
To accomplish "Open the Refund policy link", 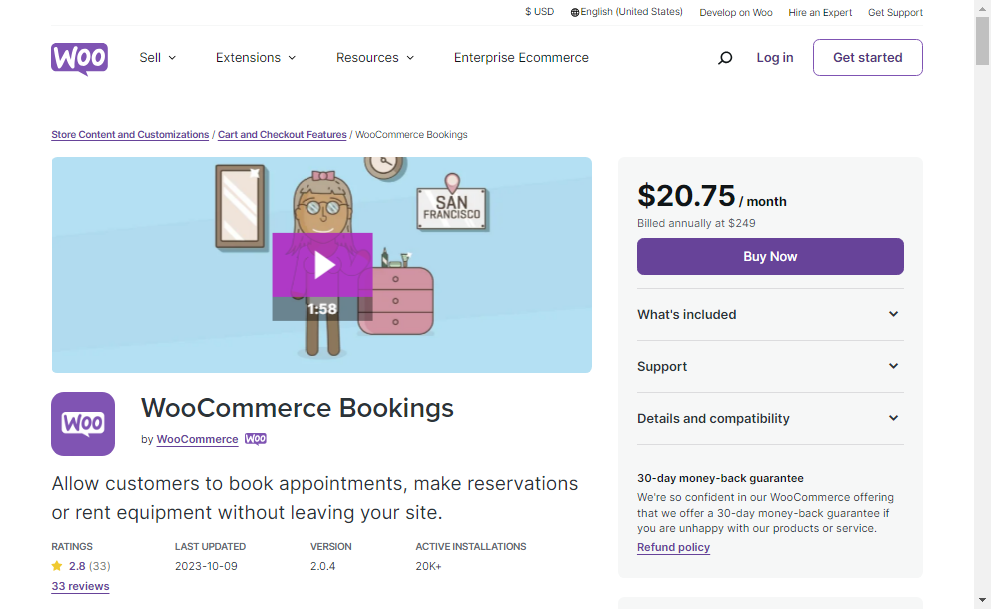I will (673, 547).
